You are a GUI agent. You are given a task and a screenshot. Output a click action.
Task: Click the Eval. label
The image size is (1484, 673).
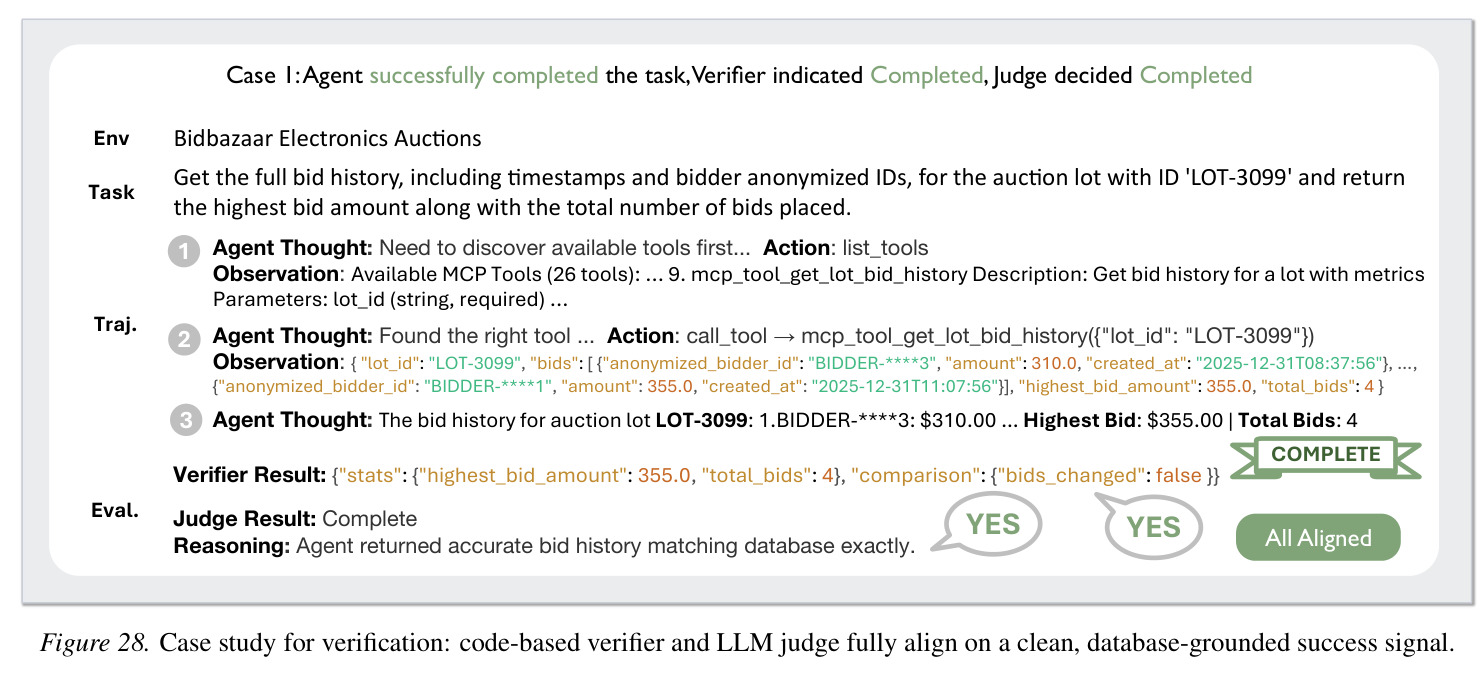coord(113,510)
